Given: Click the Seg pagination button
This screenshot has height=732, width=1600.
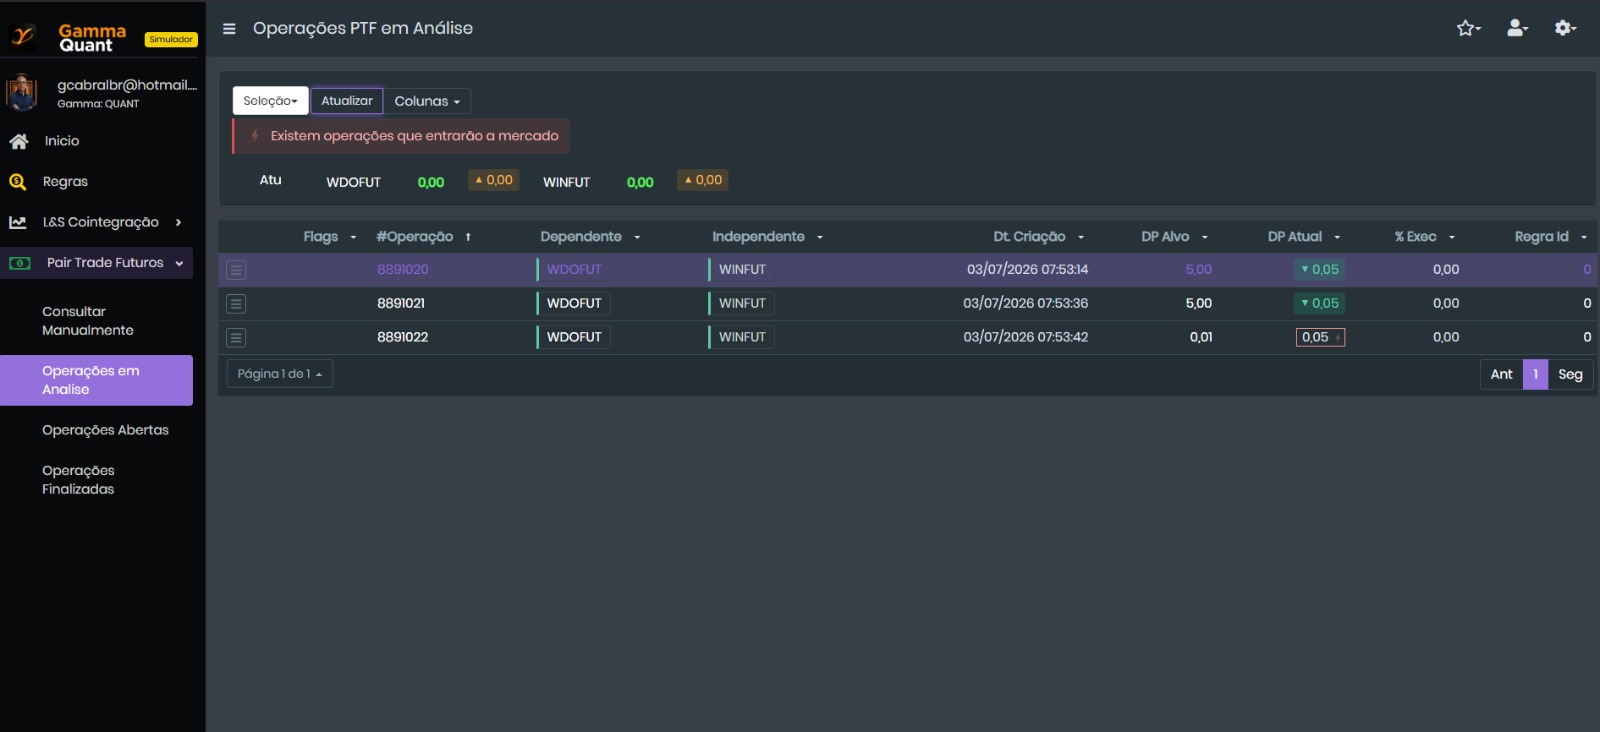Looking at the screenshot, I should tap(1570, 374).
